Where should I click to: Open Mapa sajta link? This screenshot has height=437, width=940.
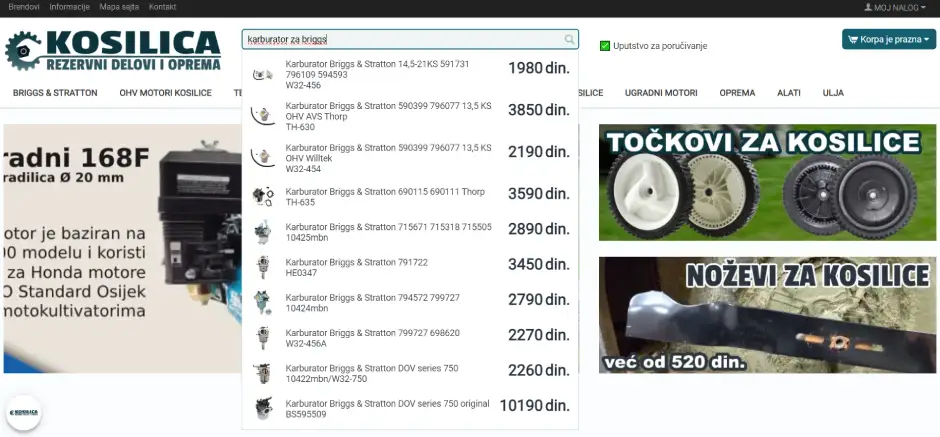[x=119, y=7]
